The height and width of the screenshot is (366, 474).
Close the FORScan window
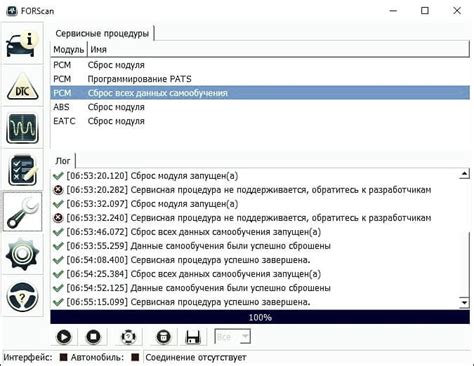click(457, 11)
